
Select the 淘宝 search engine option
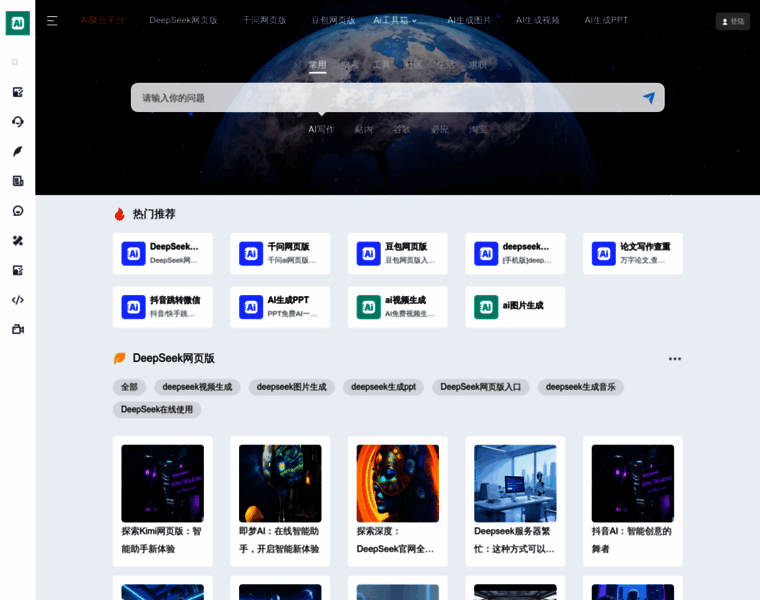477,129
